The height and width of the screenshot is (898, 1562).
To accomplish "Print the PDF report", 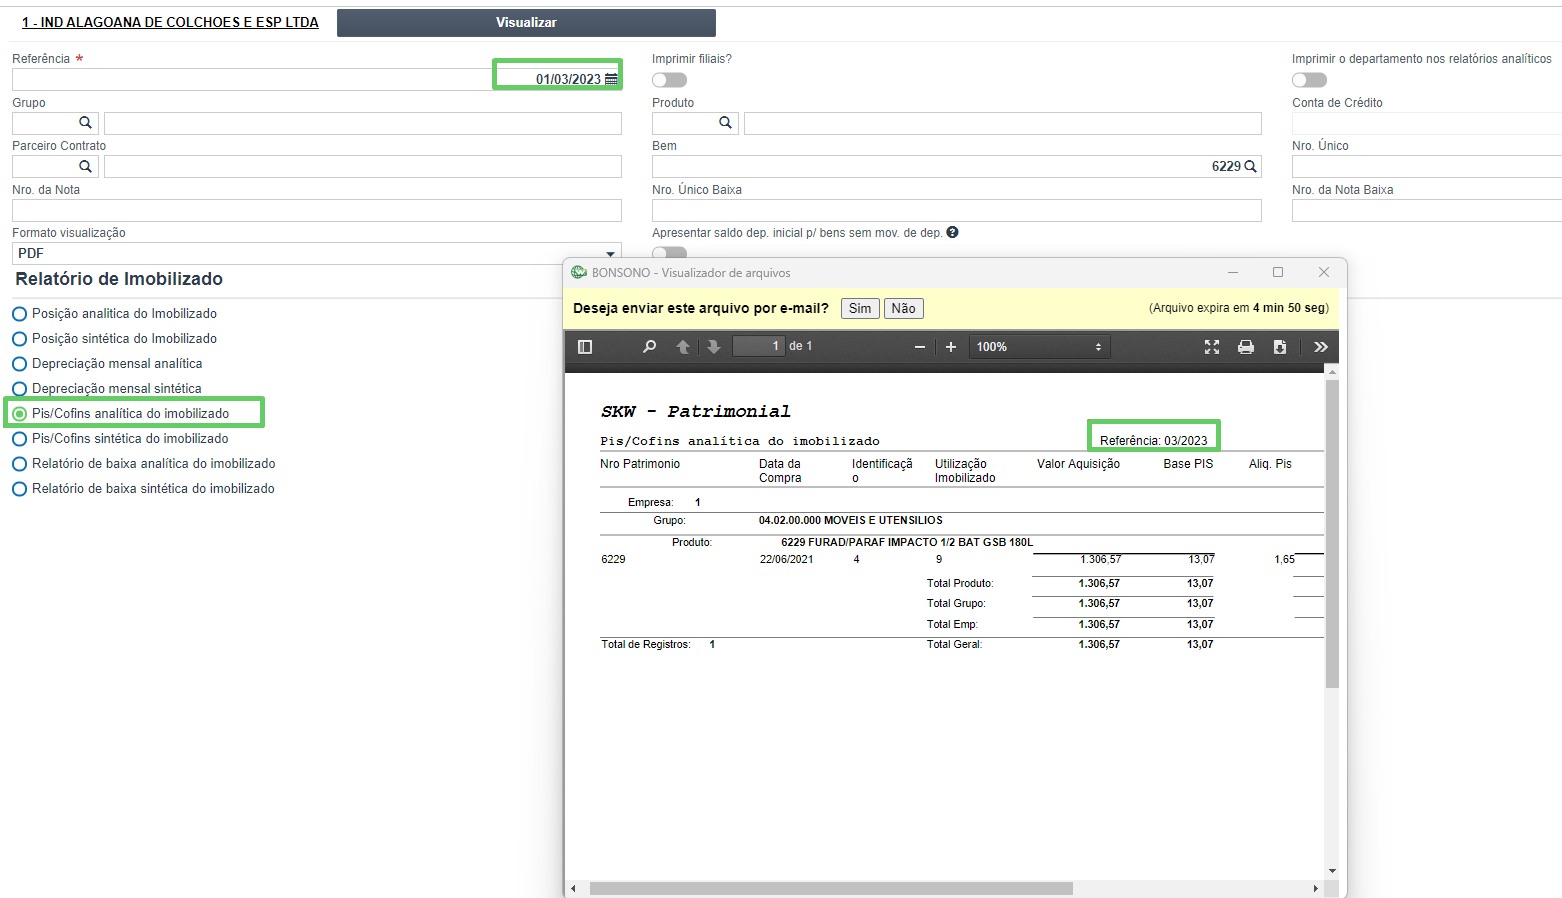I will (x=1246, y=347).
